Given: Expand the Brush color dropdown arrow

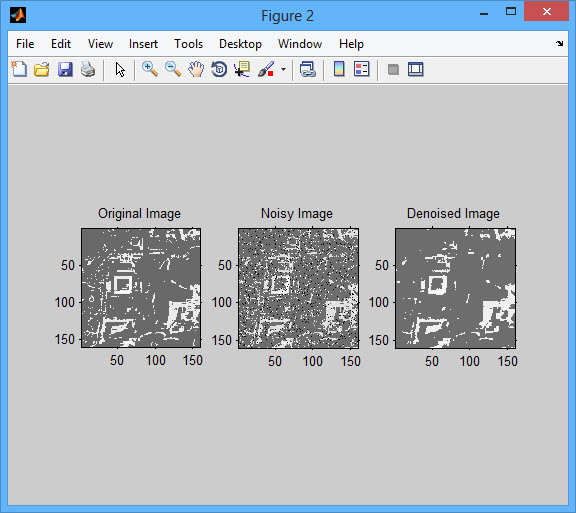Looking at the screenshot, I should 283,69.
